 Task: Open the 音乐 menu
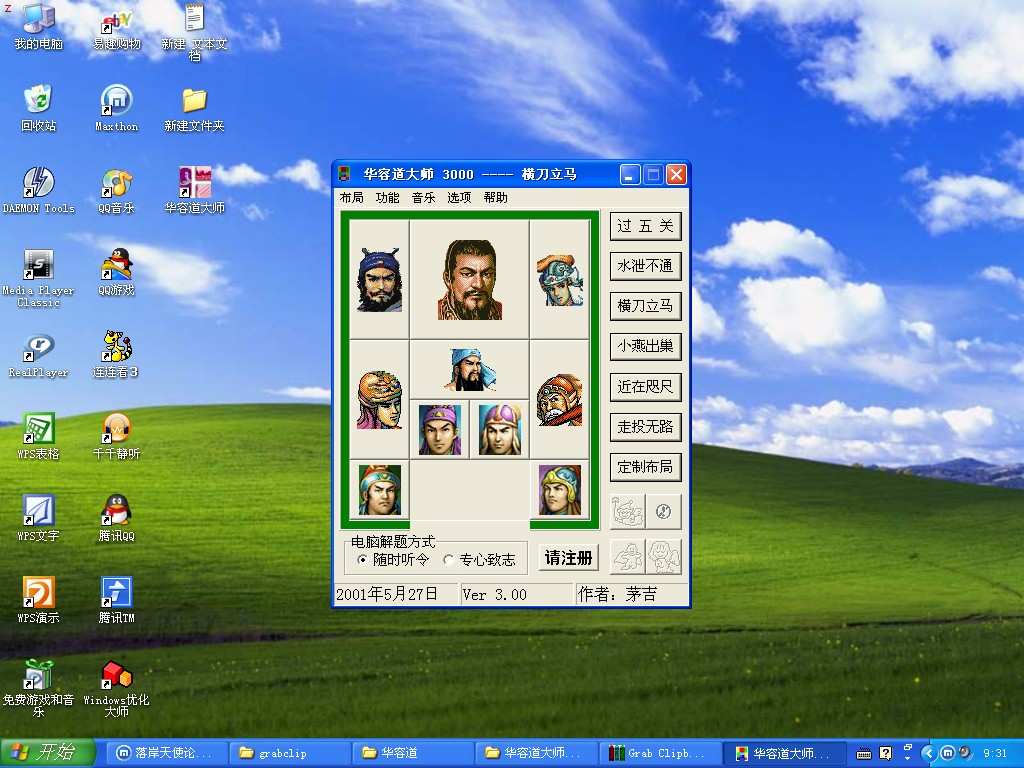point(423,197)
